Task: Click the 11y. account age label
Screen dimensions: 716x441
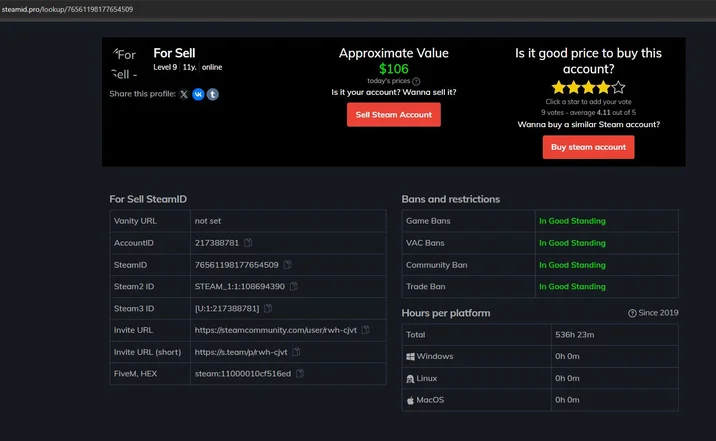Action: [x=190, y=67]
